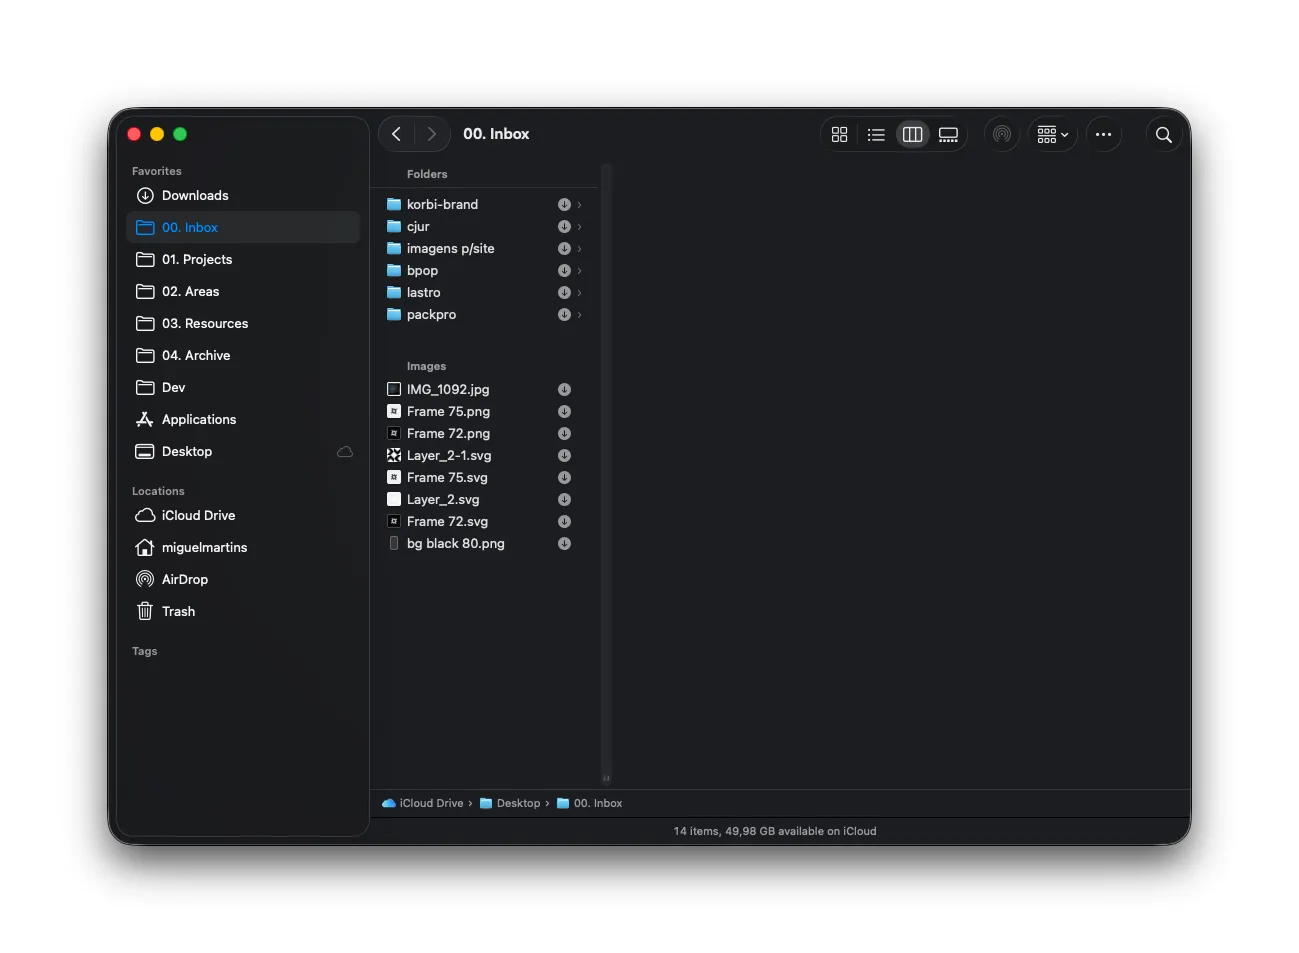Open iCloud Drive location
The width and height of the screenshot is (1299, 953).
click(x=243, y=515)
